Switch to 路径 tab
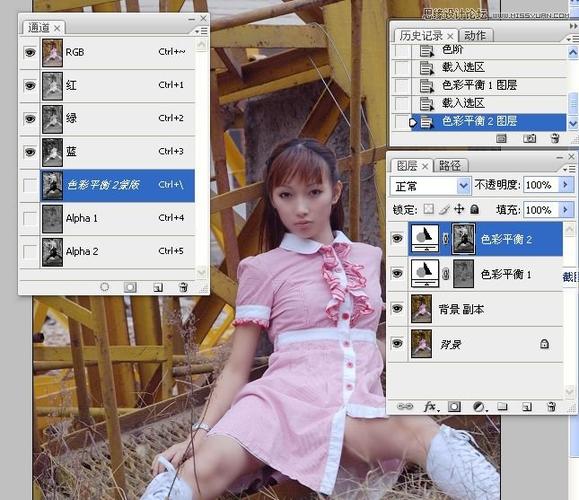 450,166
